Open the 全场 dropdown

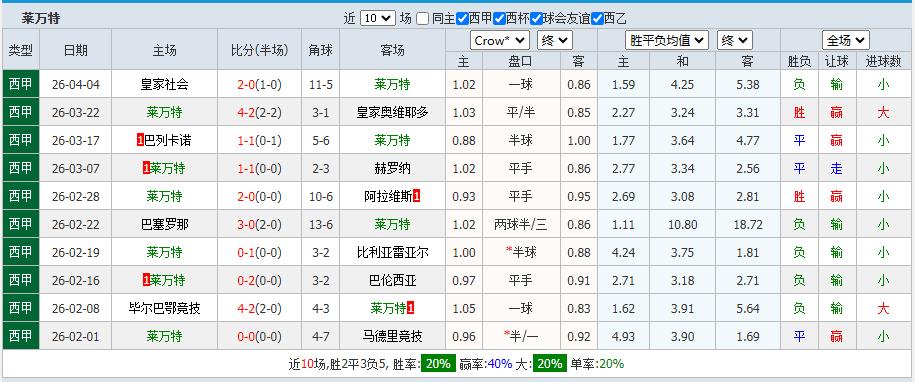846,40
